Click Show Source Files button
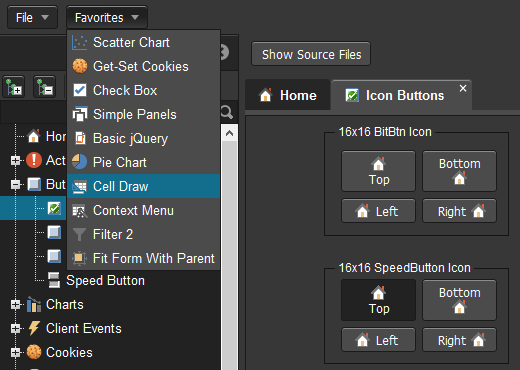Screen dimensions: 520x370 point(311,54)
